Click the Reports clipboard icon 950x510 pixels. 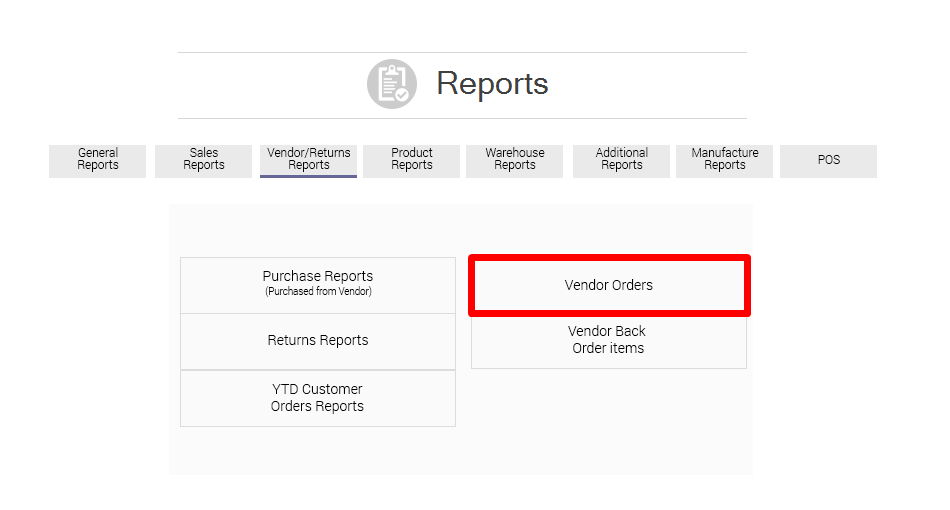click(391, 84)
